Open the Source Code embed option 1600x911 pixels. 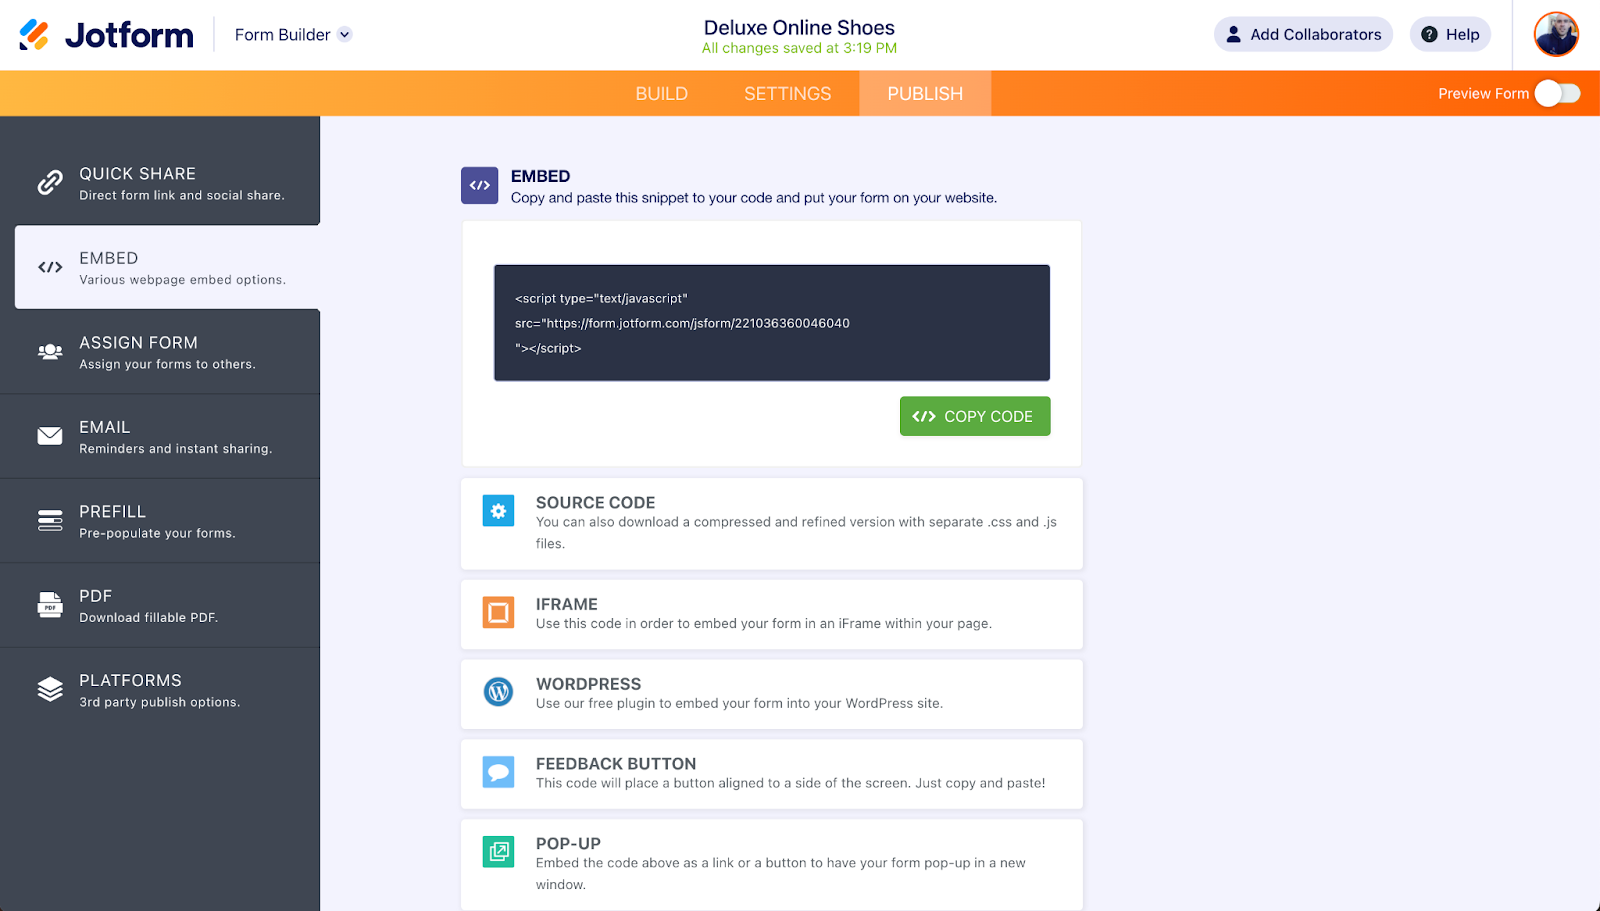[772, 524]
